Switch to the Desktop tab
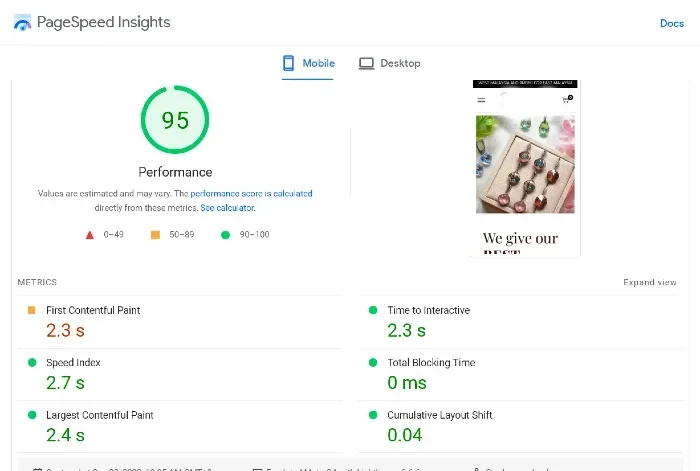Viewport: 700px width, 471px height. point(390,63)
